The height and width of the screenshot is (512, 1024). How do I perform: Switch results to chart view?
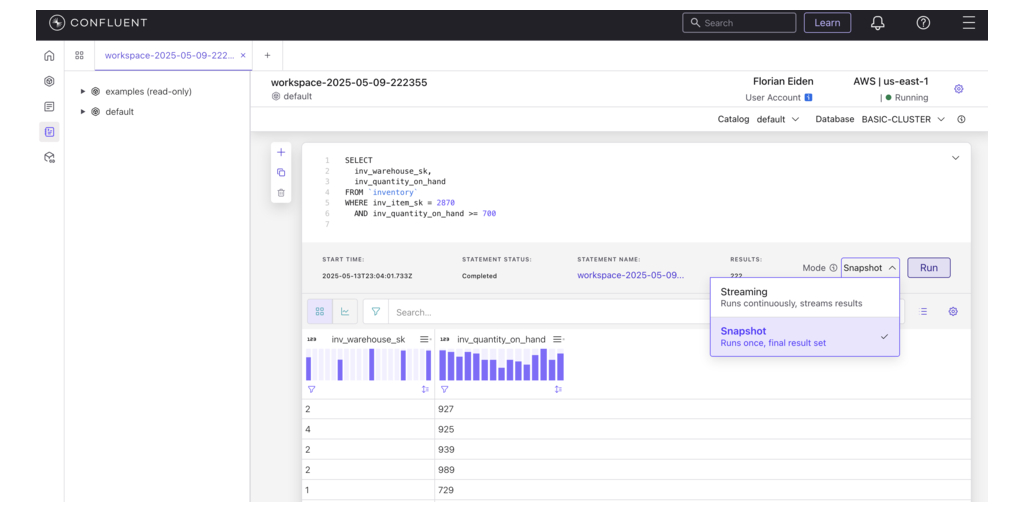click(x=345, y=312)
